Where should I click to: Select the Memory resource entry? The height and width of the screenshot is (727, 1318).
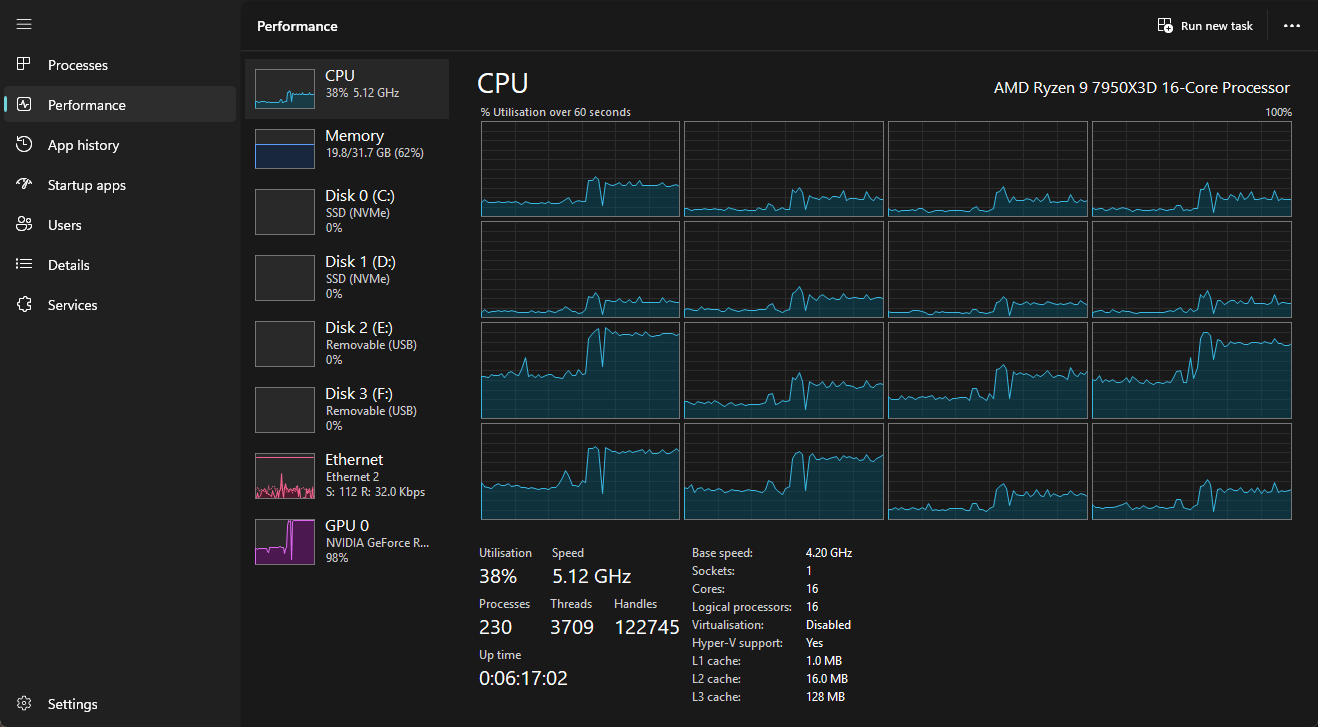click(346, 149)
